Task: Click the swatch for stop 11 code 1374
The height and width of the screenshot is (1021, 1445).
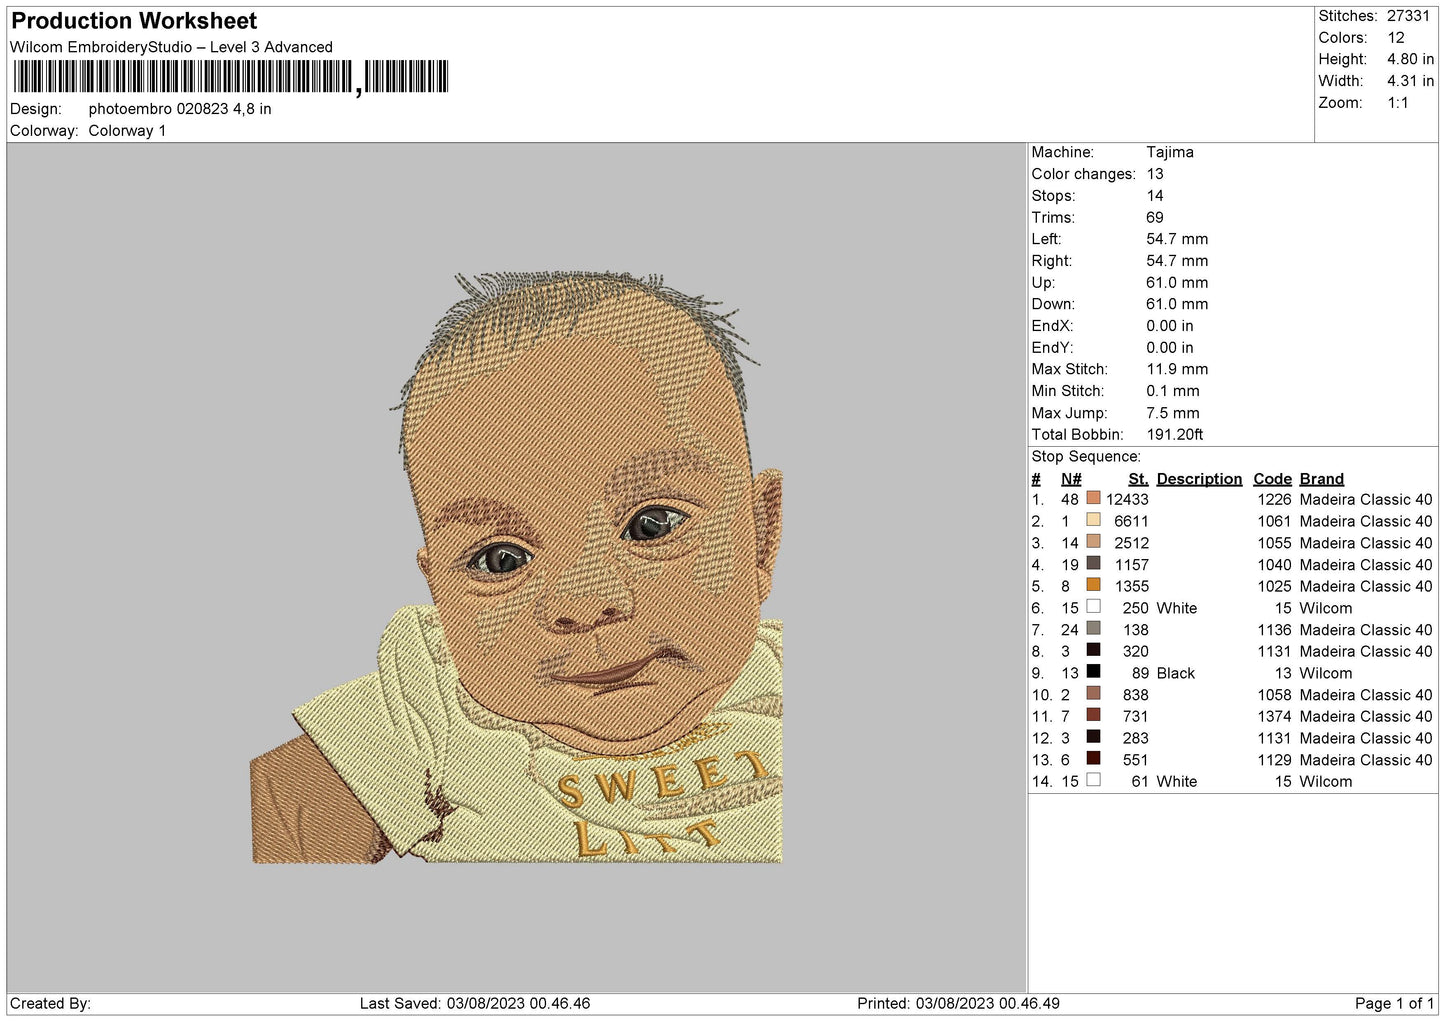Action: (x=1093, y=715)
